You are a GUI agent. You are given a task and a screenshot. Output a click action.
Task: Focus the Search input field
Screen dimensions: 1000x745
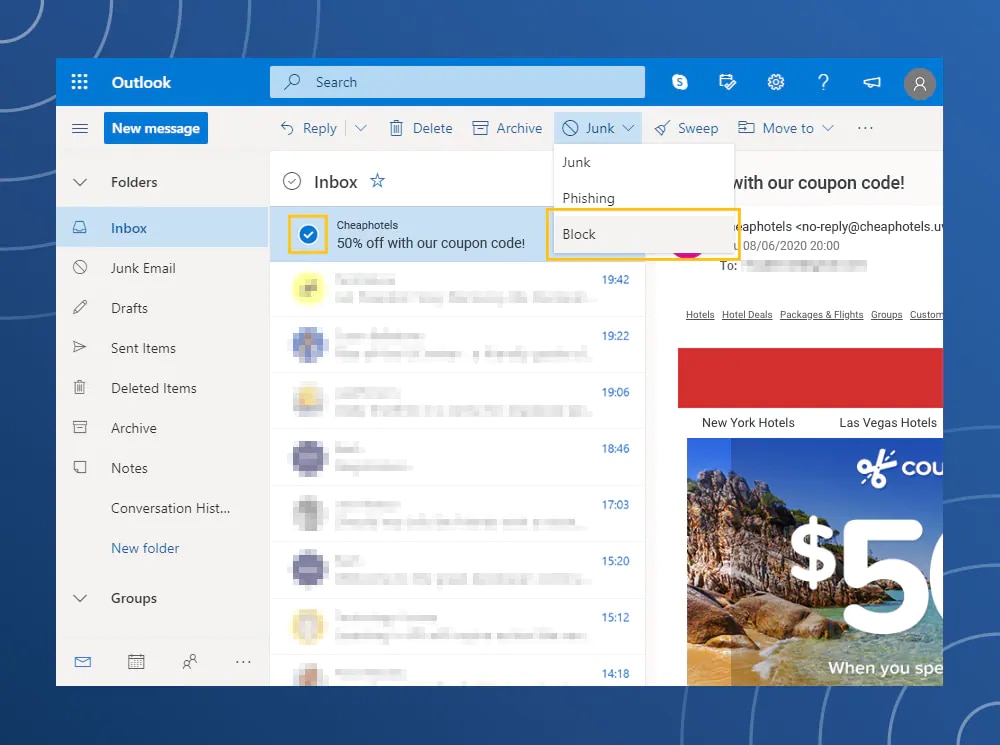tap(457, 82)
